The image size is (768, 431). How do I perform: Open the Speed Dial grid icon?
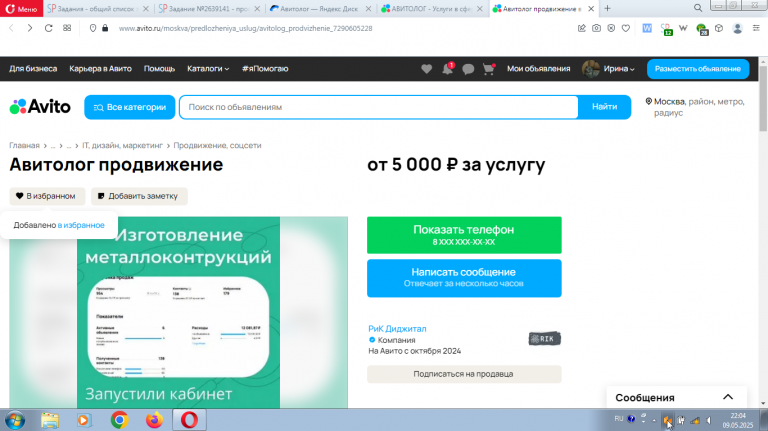tap(67, 28)
